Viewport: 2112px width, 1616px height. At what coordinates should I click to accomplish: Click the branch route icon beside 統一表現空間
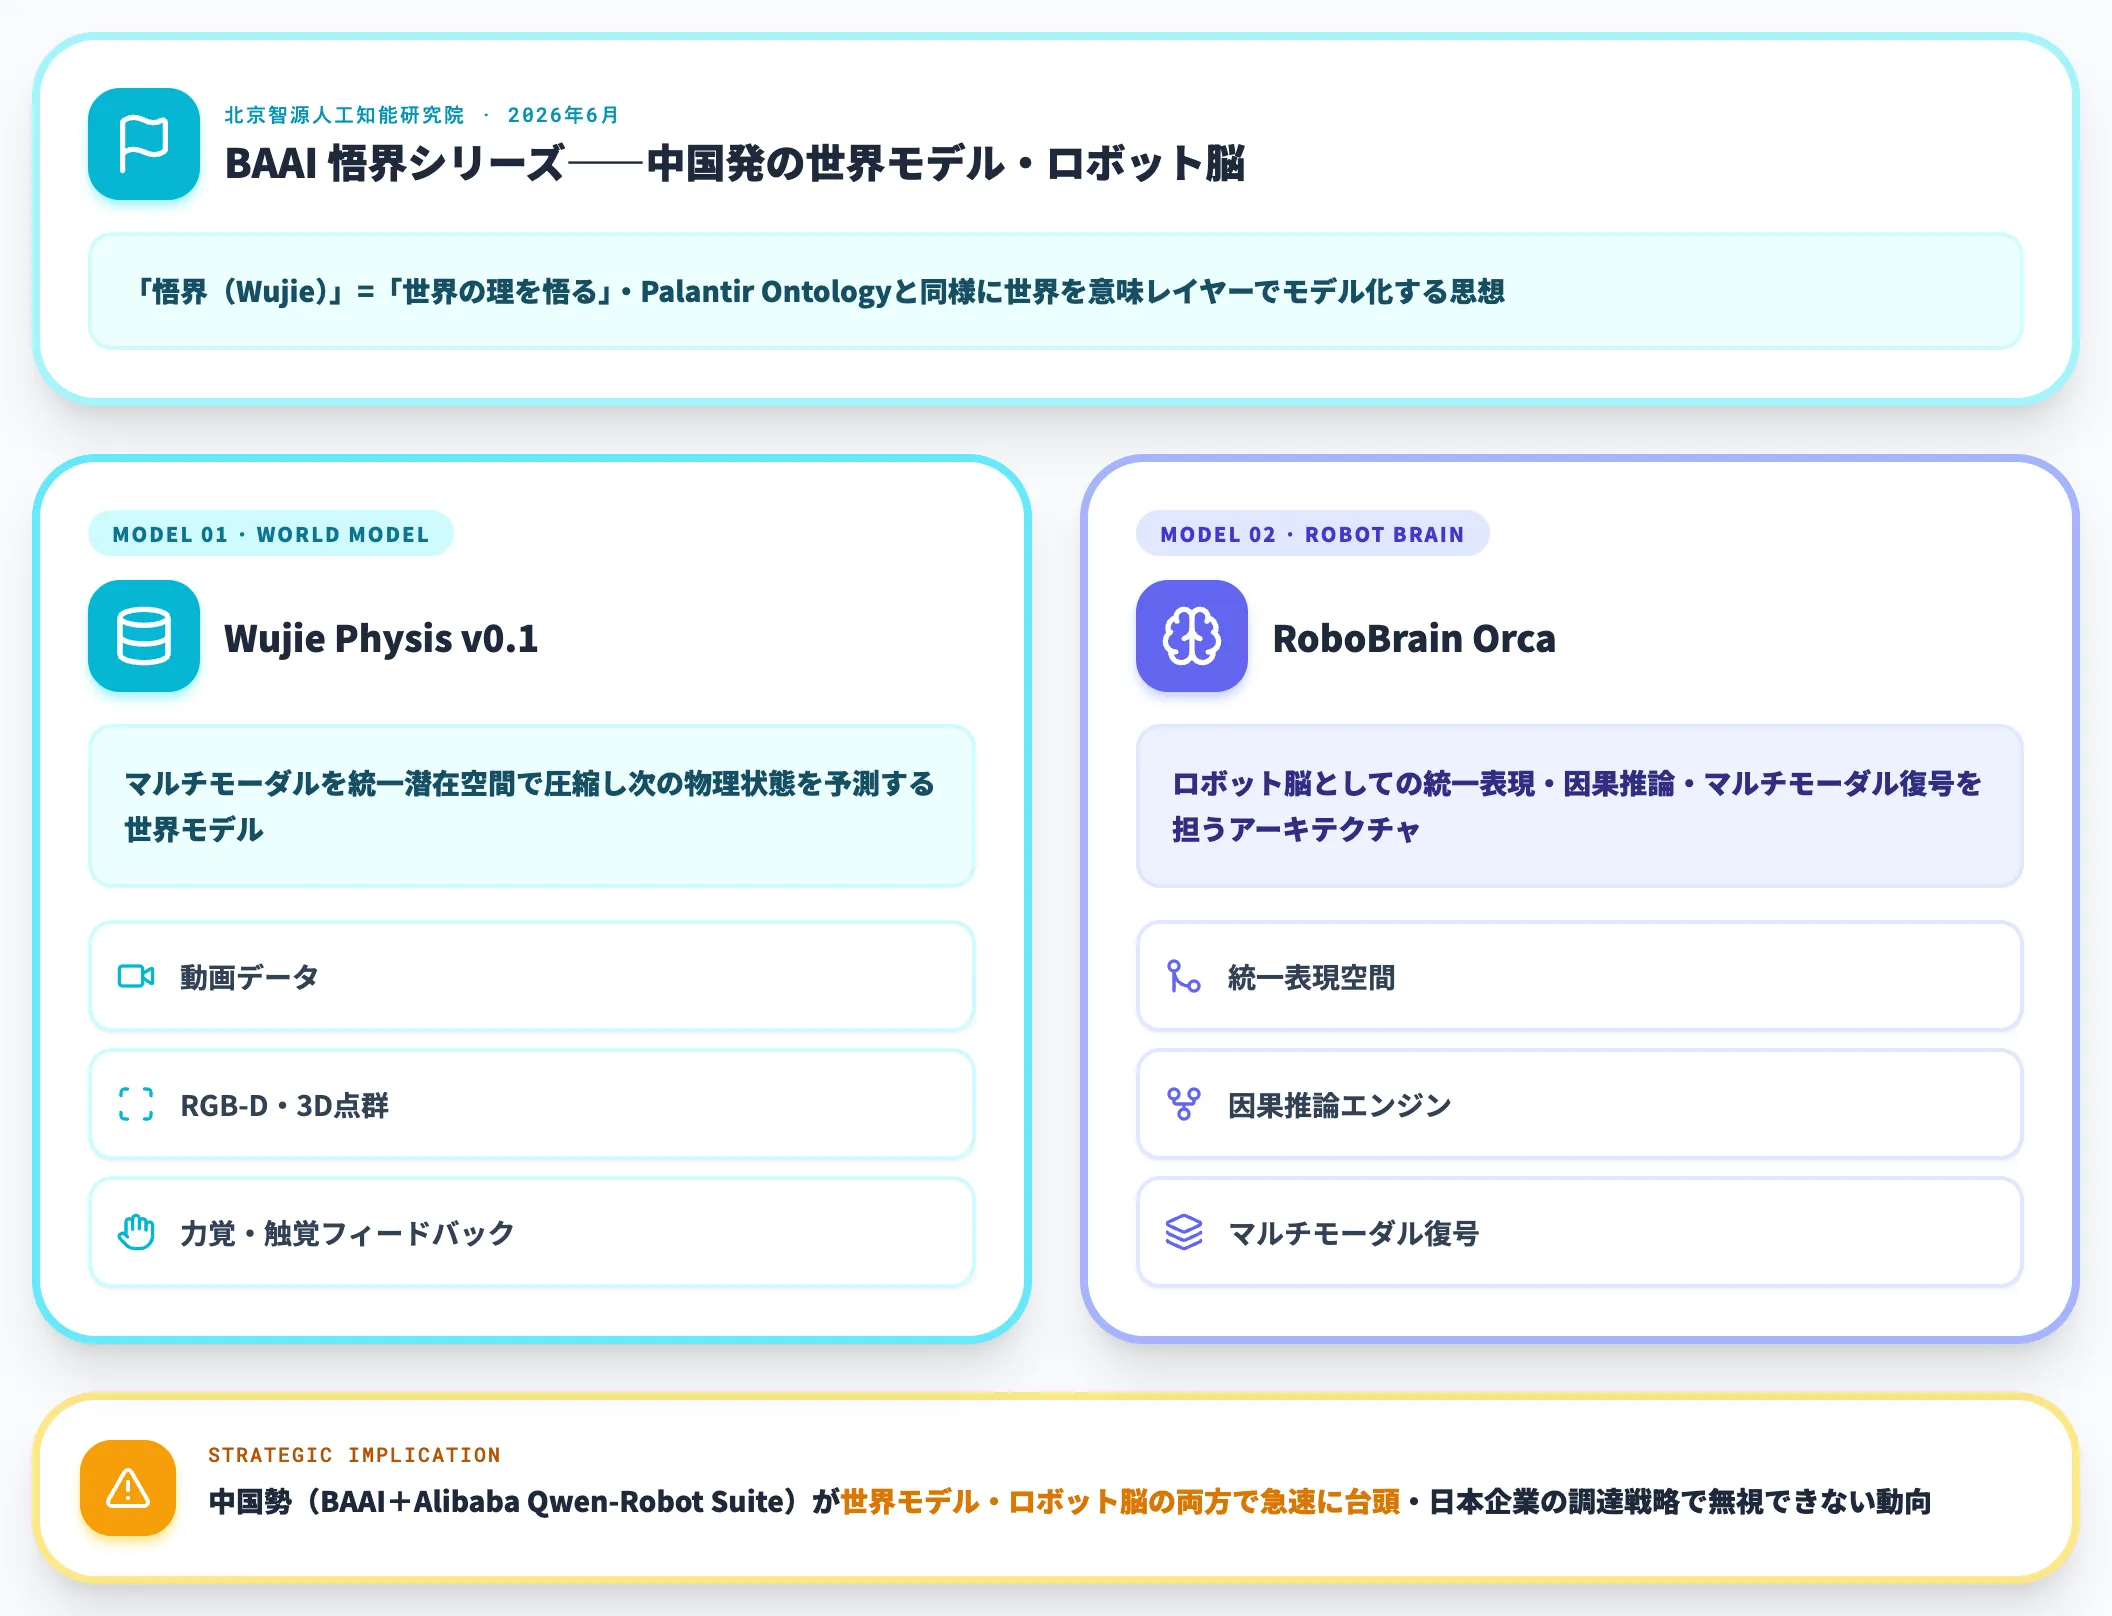1184,976
